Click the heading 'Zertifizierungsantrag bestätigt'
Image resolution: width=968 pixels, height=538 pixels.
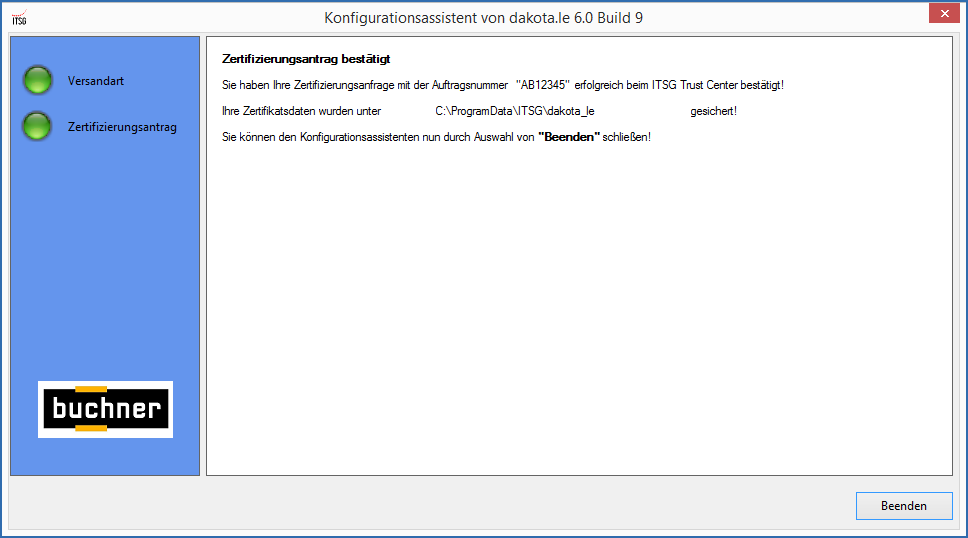(305, 60)
